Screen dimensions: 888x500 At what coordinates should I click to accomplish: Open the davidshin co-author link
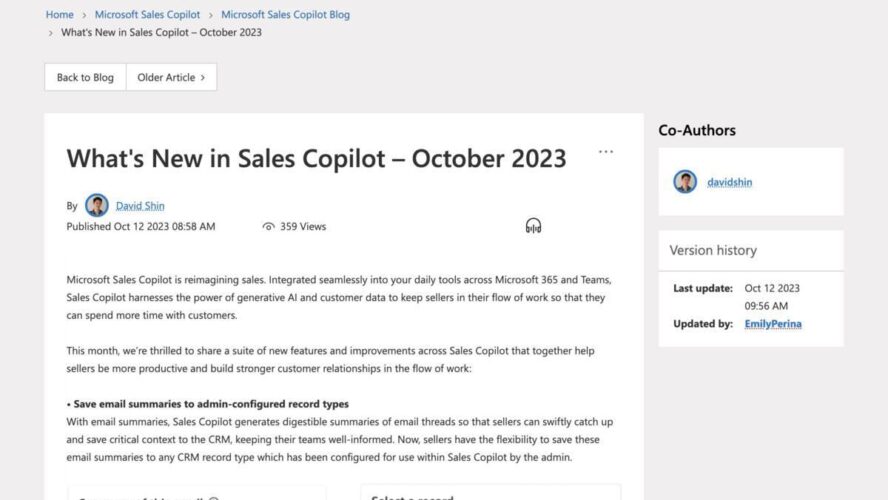coord(729,182)
